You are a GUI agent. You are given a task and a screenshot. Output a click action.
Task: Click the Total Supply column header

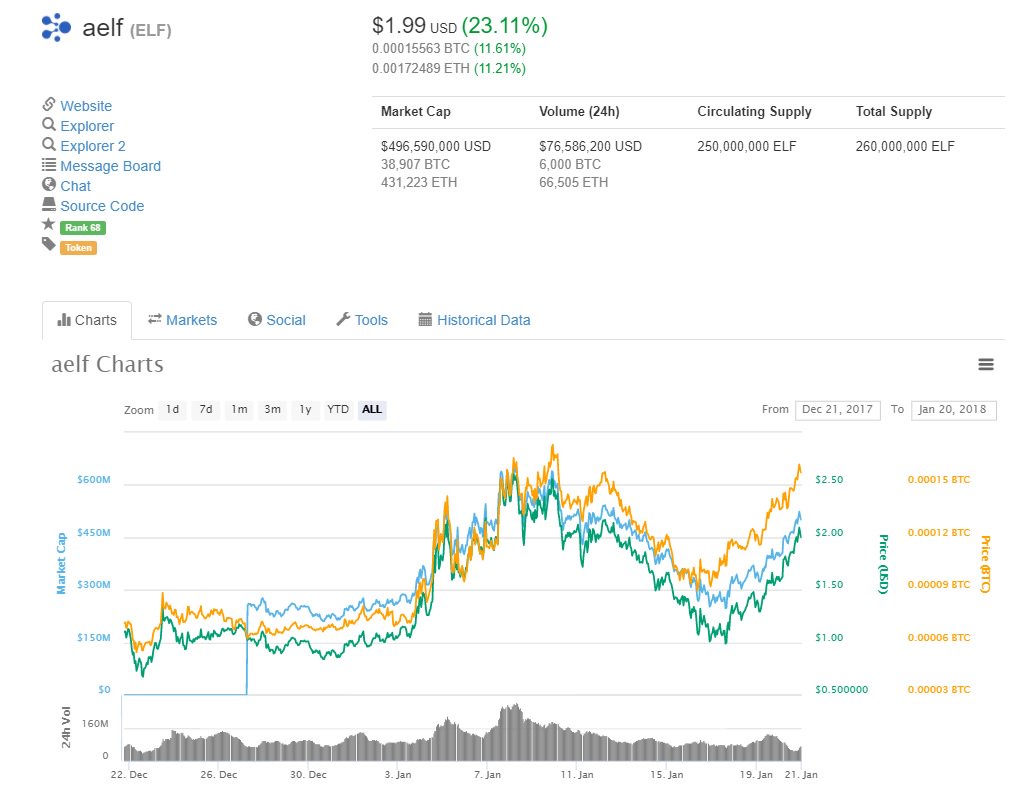[893, 112]
